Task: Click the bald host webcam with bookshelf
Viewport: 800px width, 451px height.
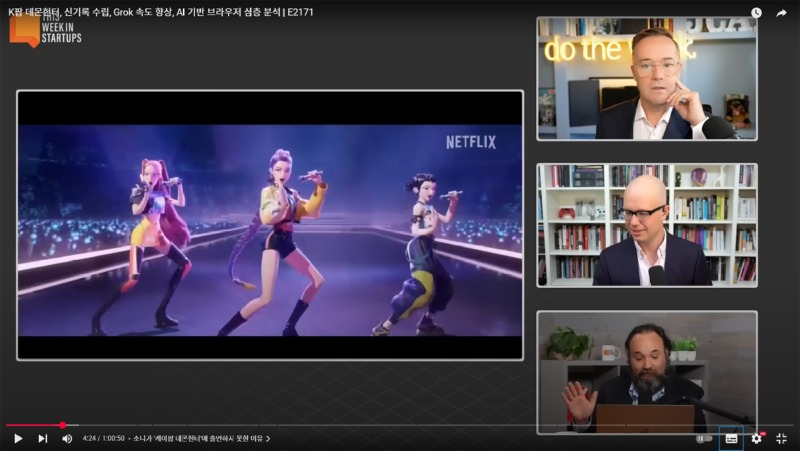Action: point(647,225)
